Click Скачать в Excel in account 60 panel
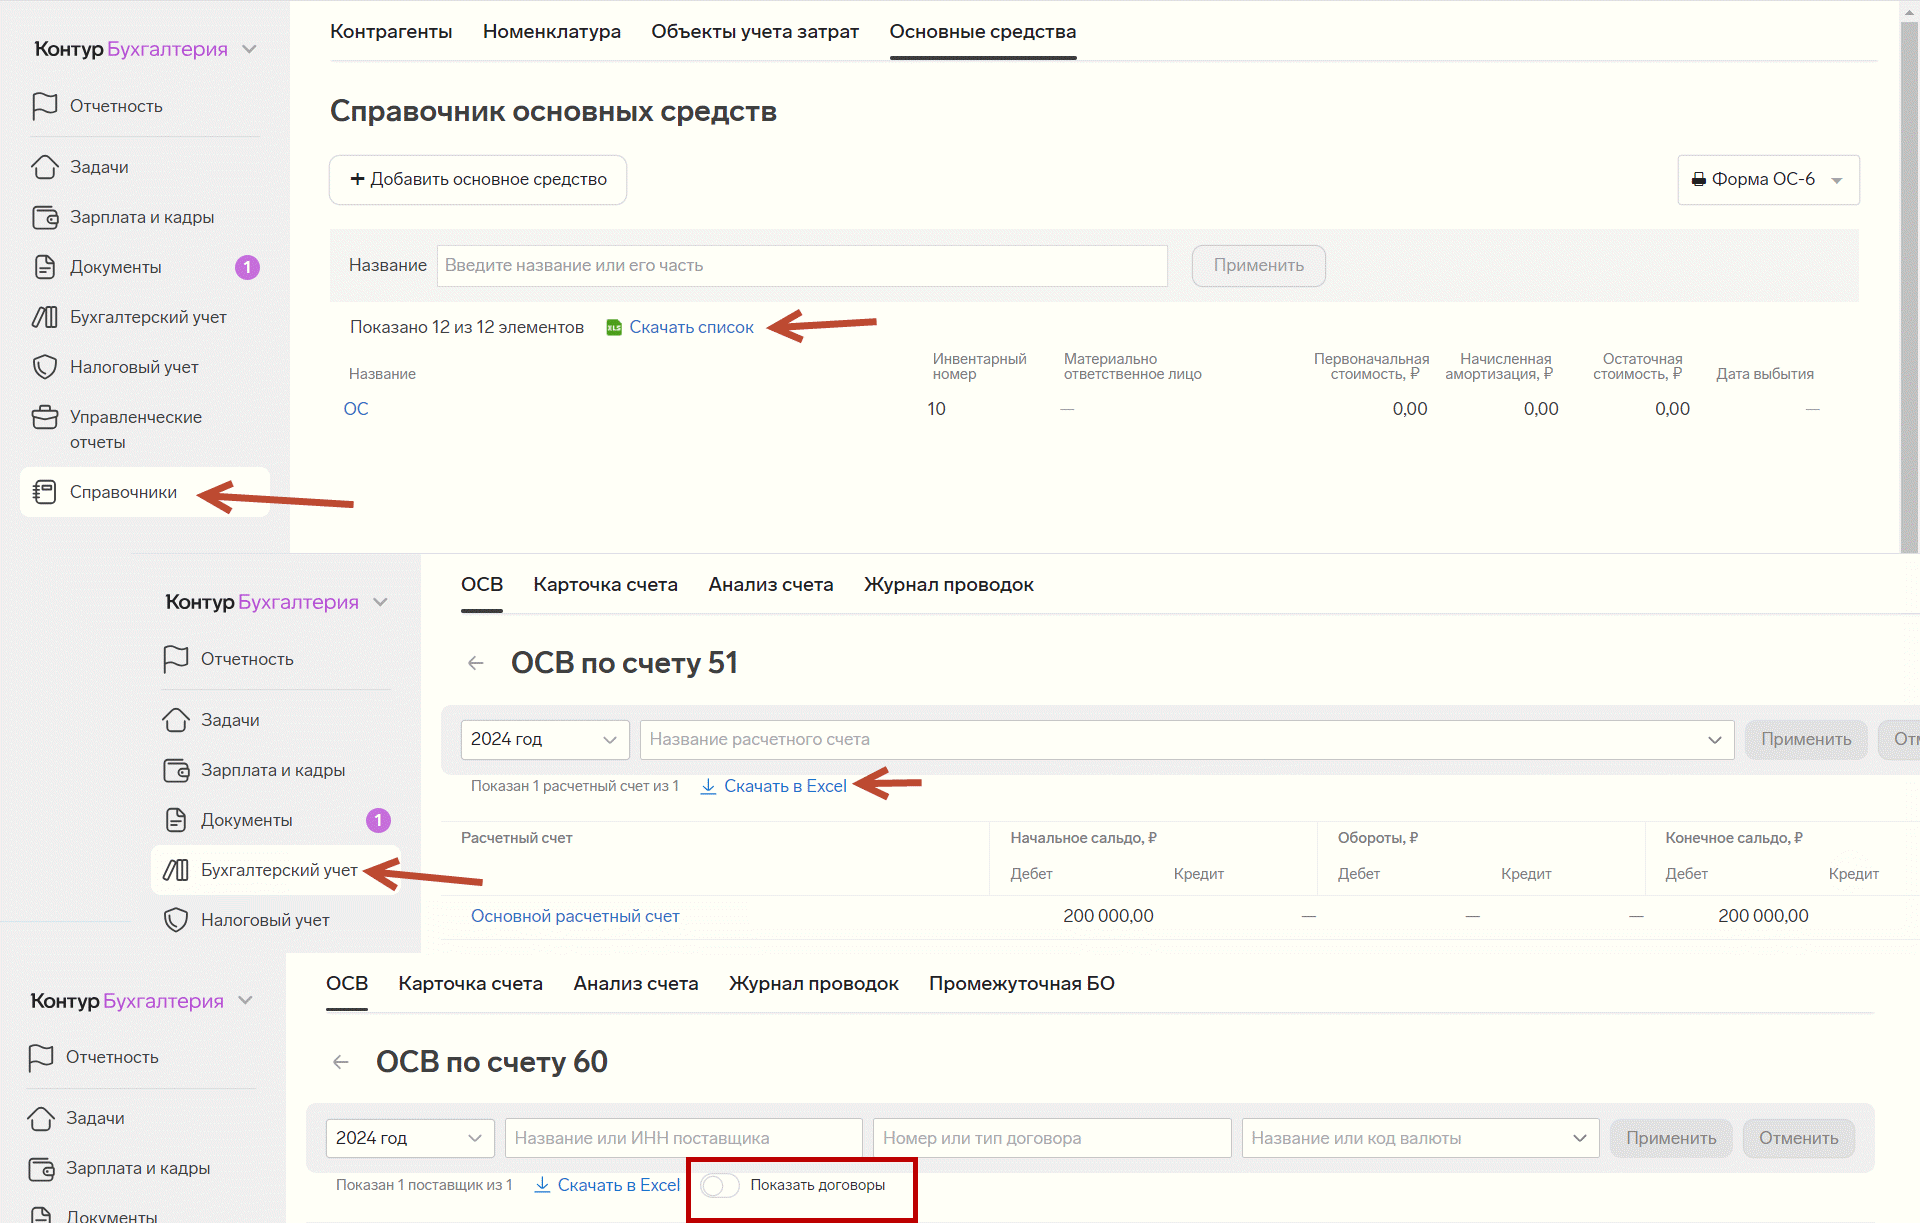This screenshot has width=1920, height=1223. pos(618,1185)
